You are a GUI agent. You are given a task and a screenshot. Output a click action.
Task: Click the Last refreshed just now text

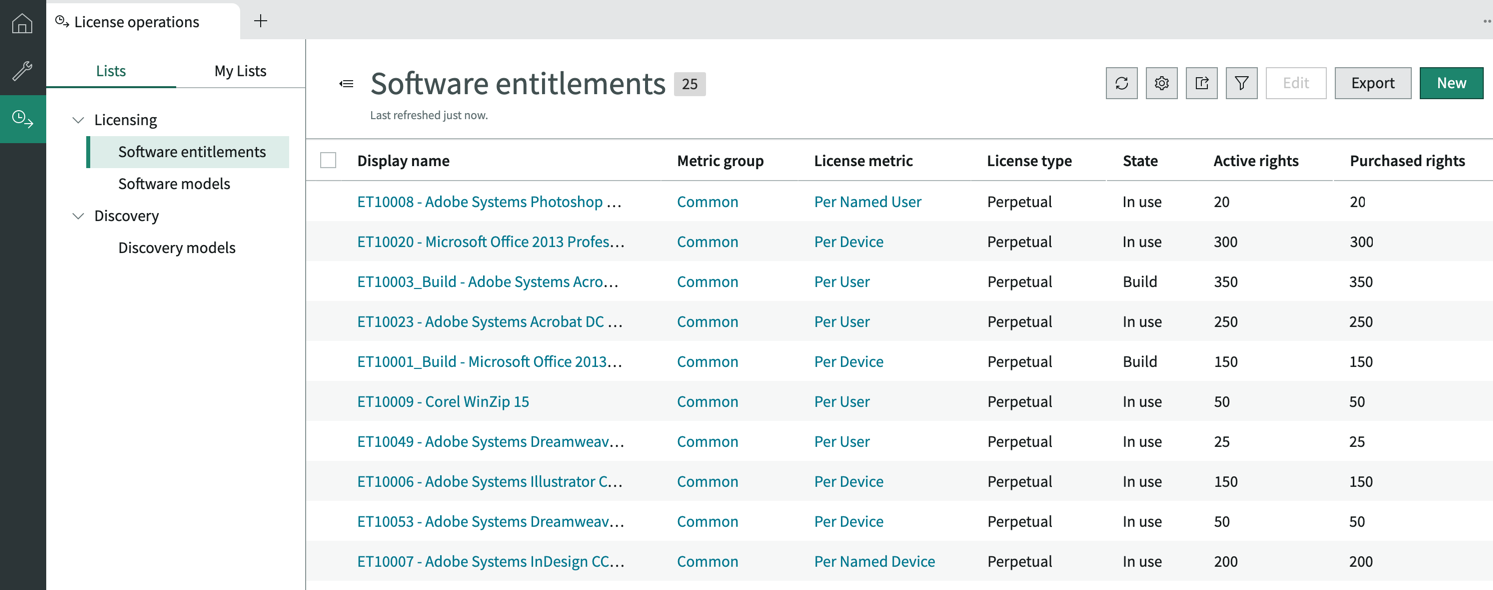[429, 115]
